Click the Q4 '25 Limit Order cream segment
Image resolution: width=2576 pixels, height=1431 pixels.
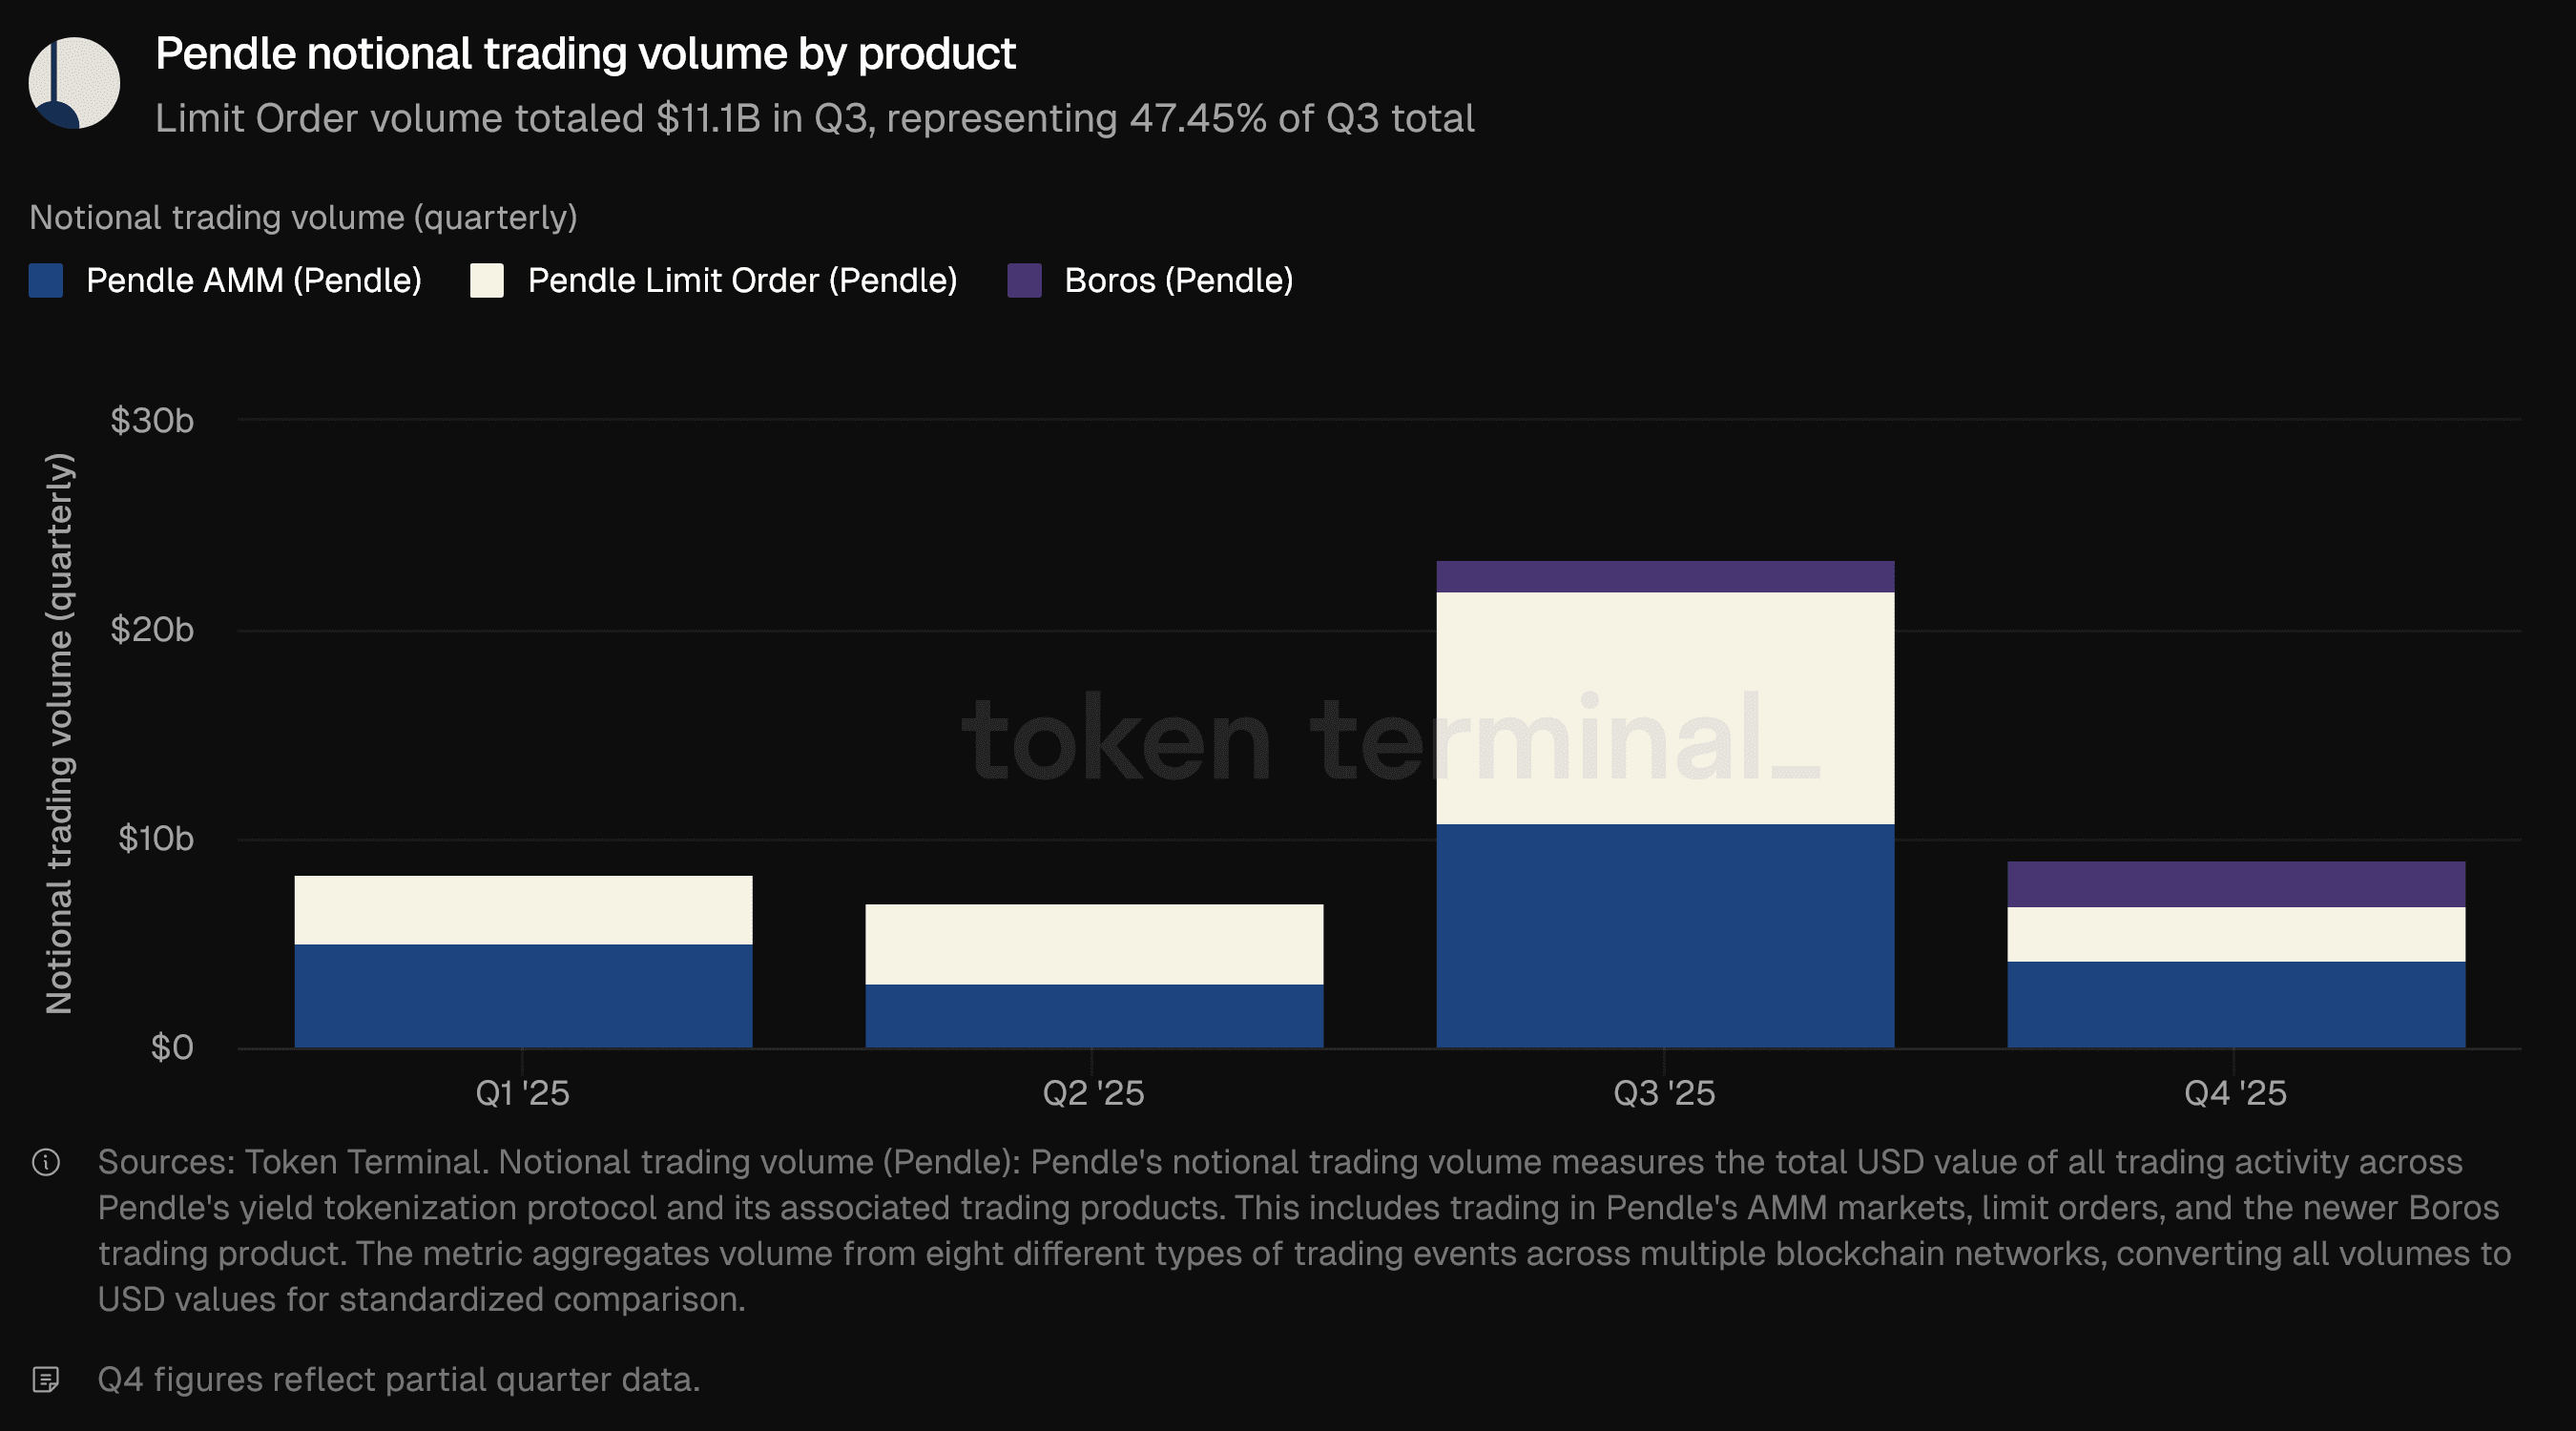pyautogui.click(x=2236, y=934)
